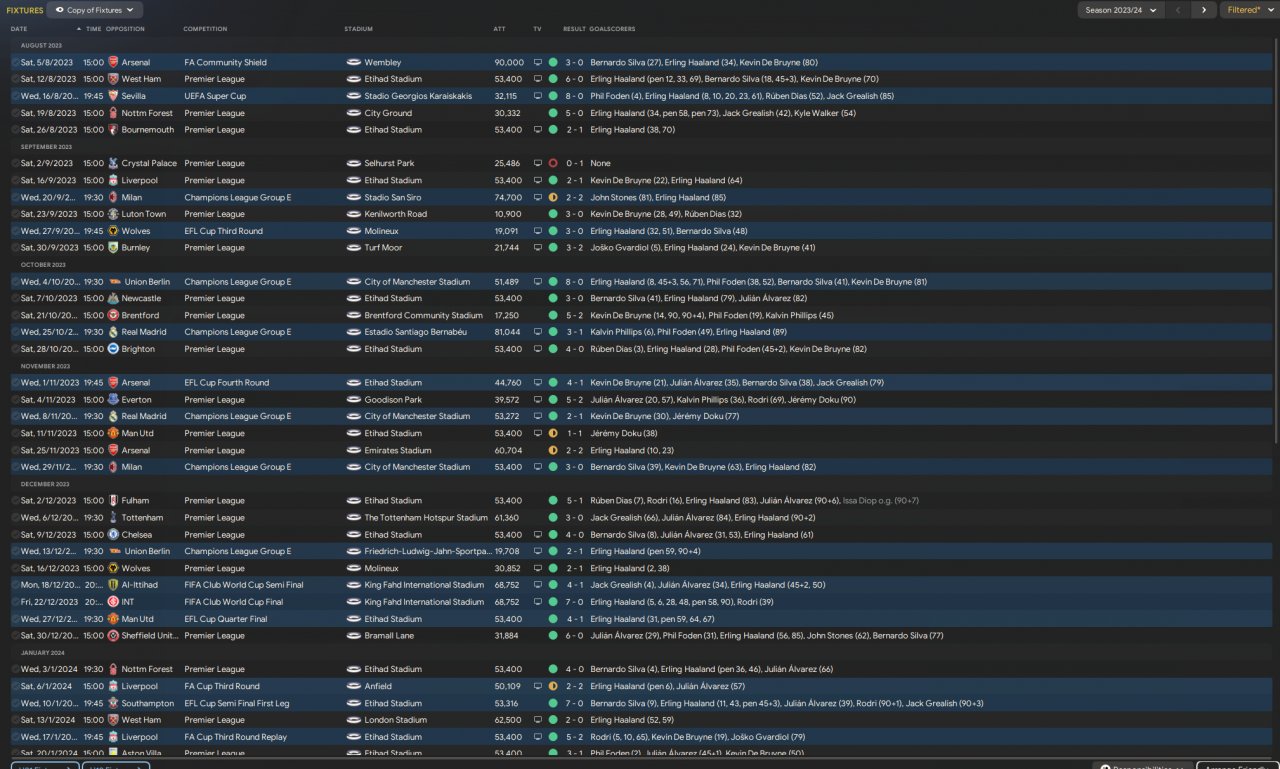The width and height of the screenshot is (1280, 769).
Task: Click the stadium icon beside Goodison Park
Action: tap(353, 400)
